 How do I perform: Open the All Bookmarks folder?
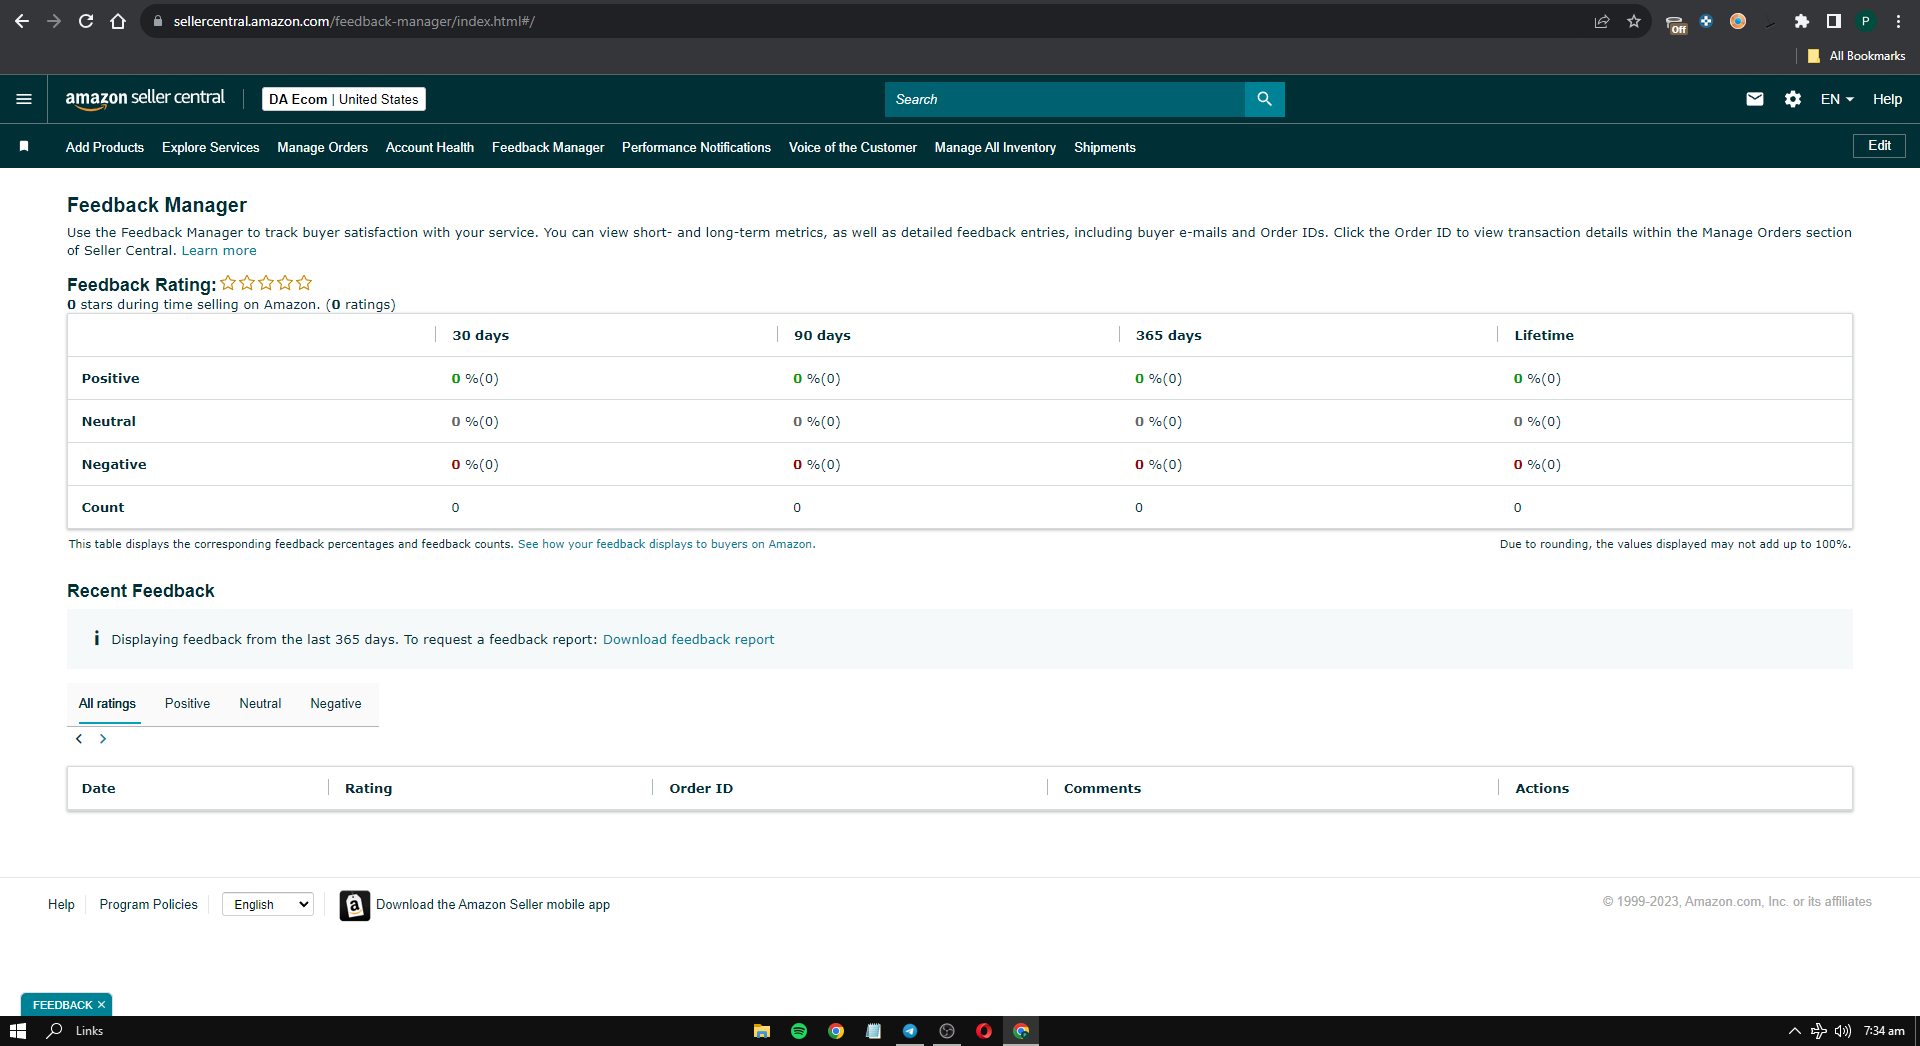pos(1856,56)
